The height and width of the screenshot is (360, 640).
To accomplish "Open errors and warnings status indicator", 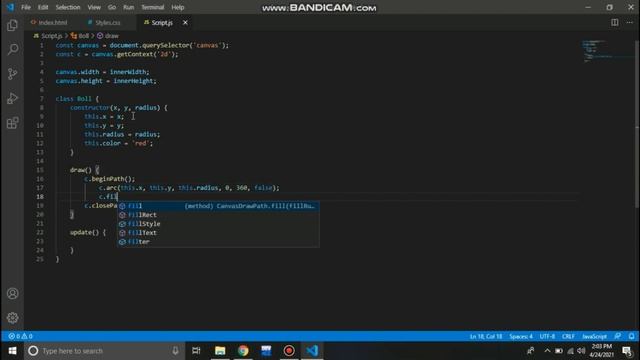I will tap(20, 336).
